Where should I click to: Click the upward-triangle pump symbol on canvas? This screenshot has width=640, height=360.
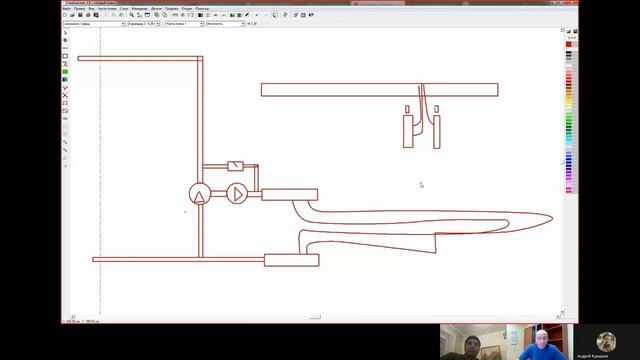200,193
